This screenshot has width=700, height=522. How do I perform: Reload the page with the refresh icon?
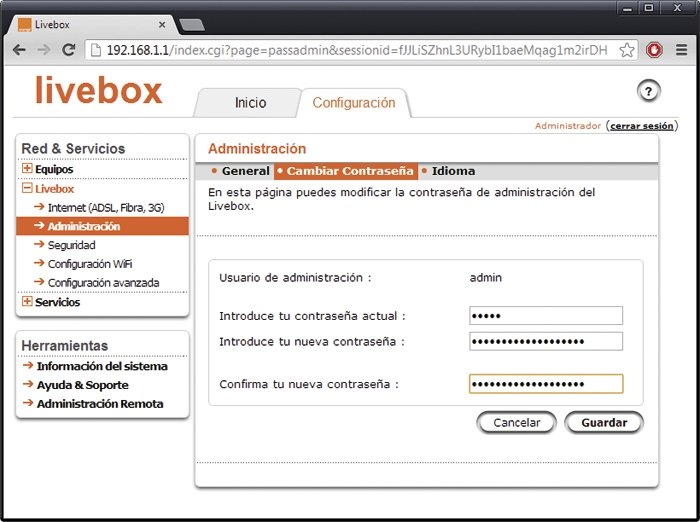68,50
